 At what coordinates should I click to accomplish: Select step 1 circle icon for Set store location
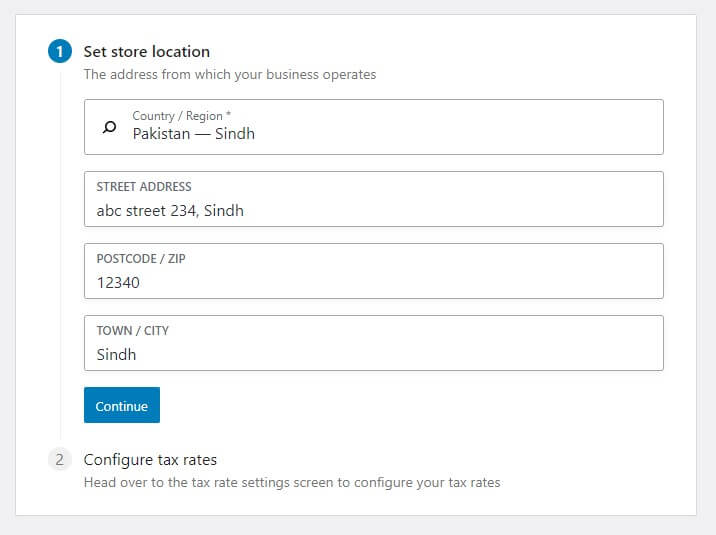pyautogui.click(x=60, y=51)
